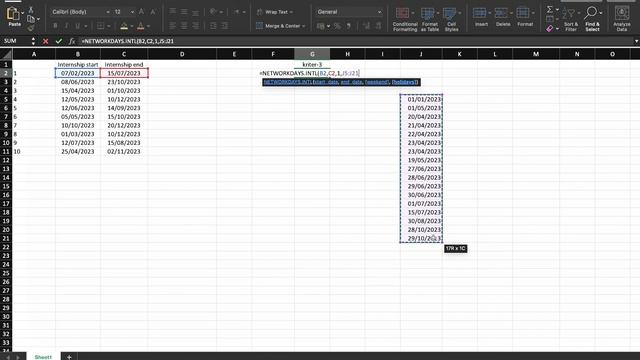Cancel formula entry with the red X
Image resolution: width=640 pixels, height=360 pixels.
point(45,41)
